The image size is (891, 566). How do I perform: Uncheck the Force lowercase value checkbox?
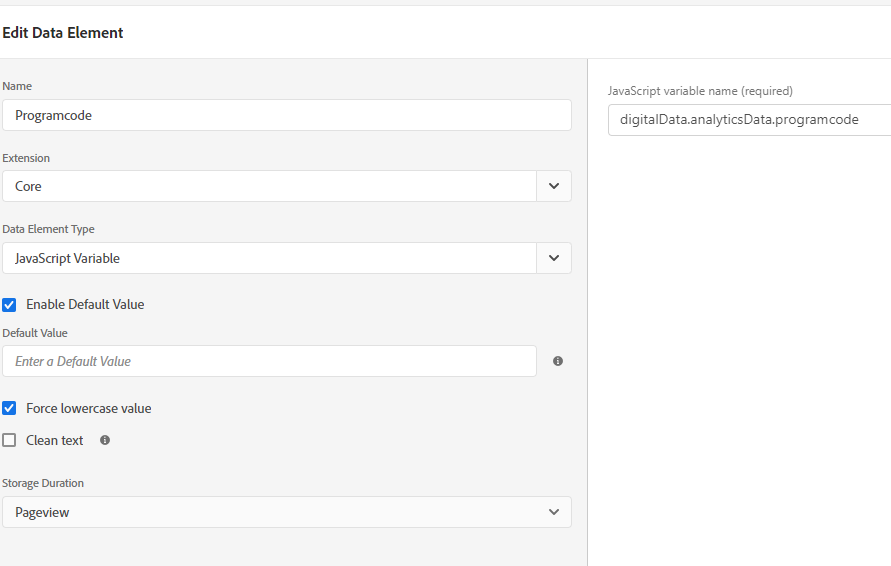point(10,408)
